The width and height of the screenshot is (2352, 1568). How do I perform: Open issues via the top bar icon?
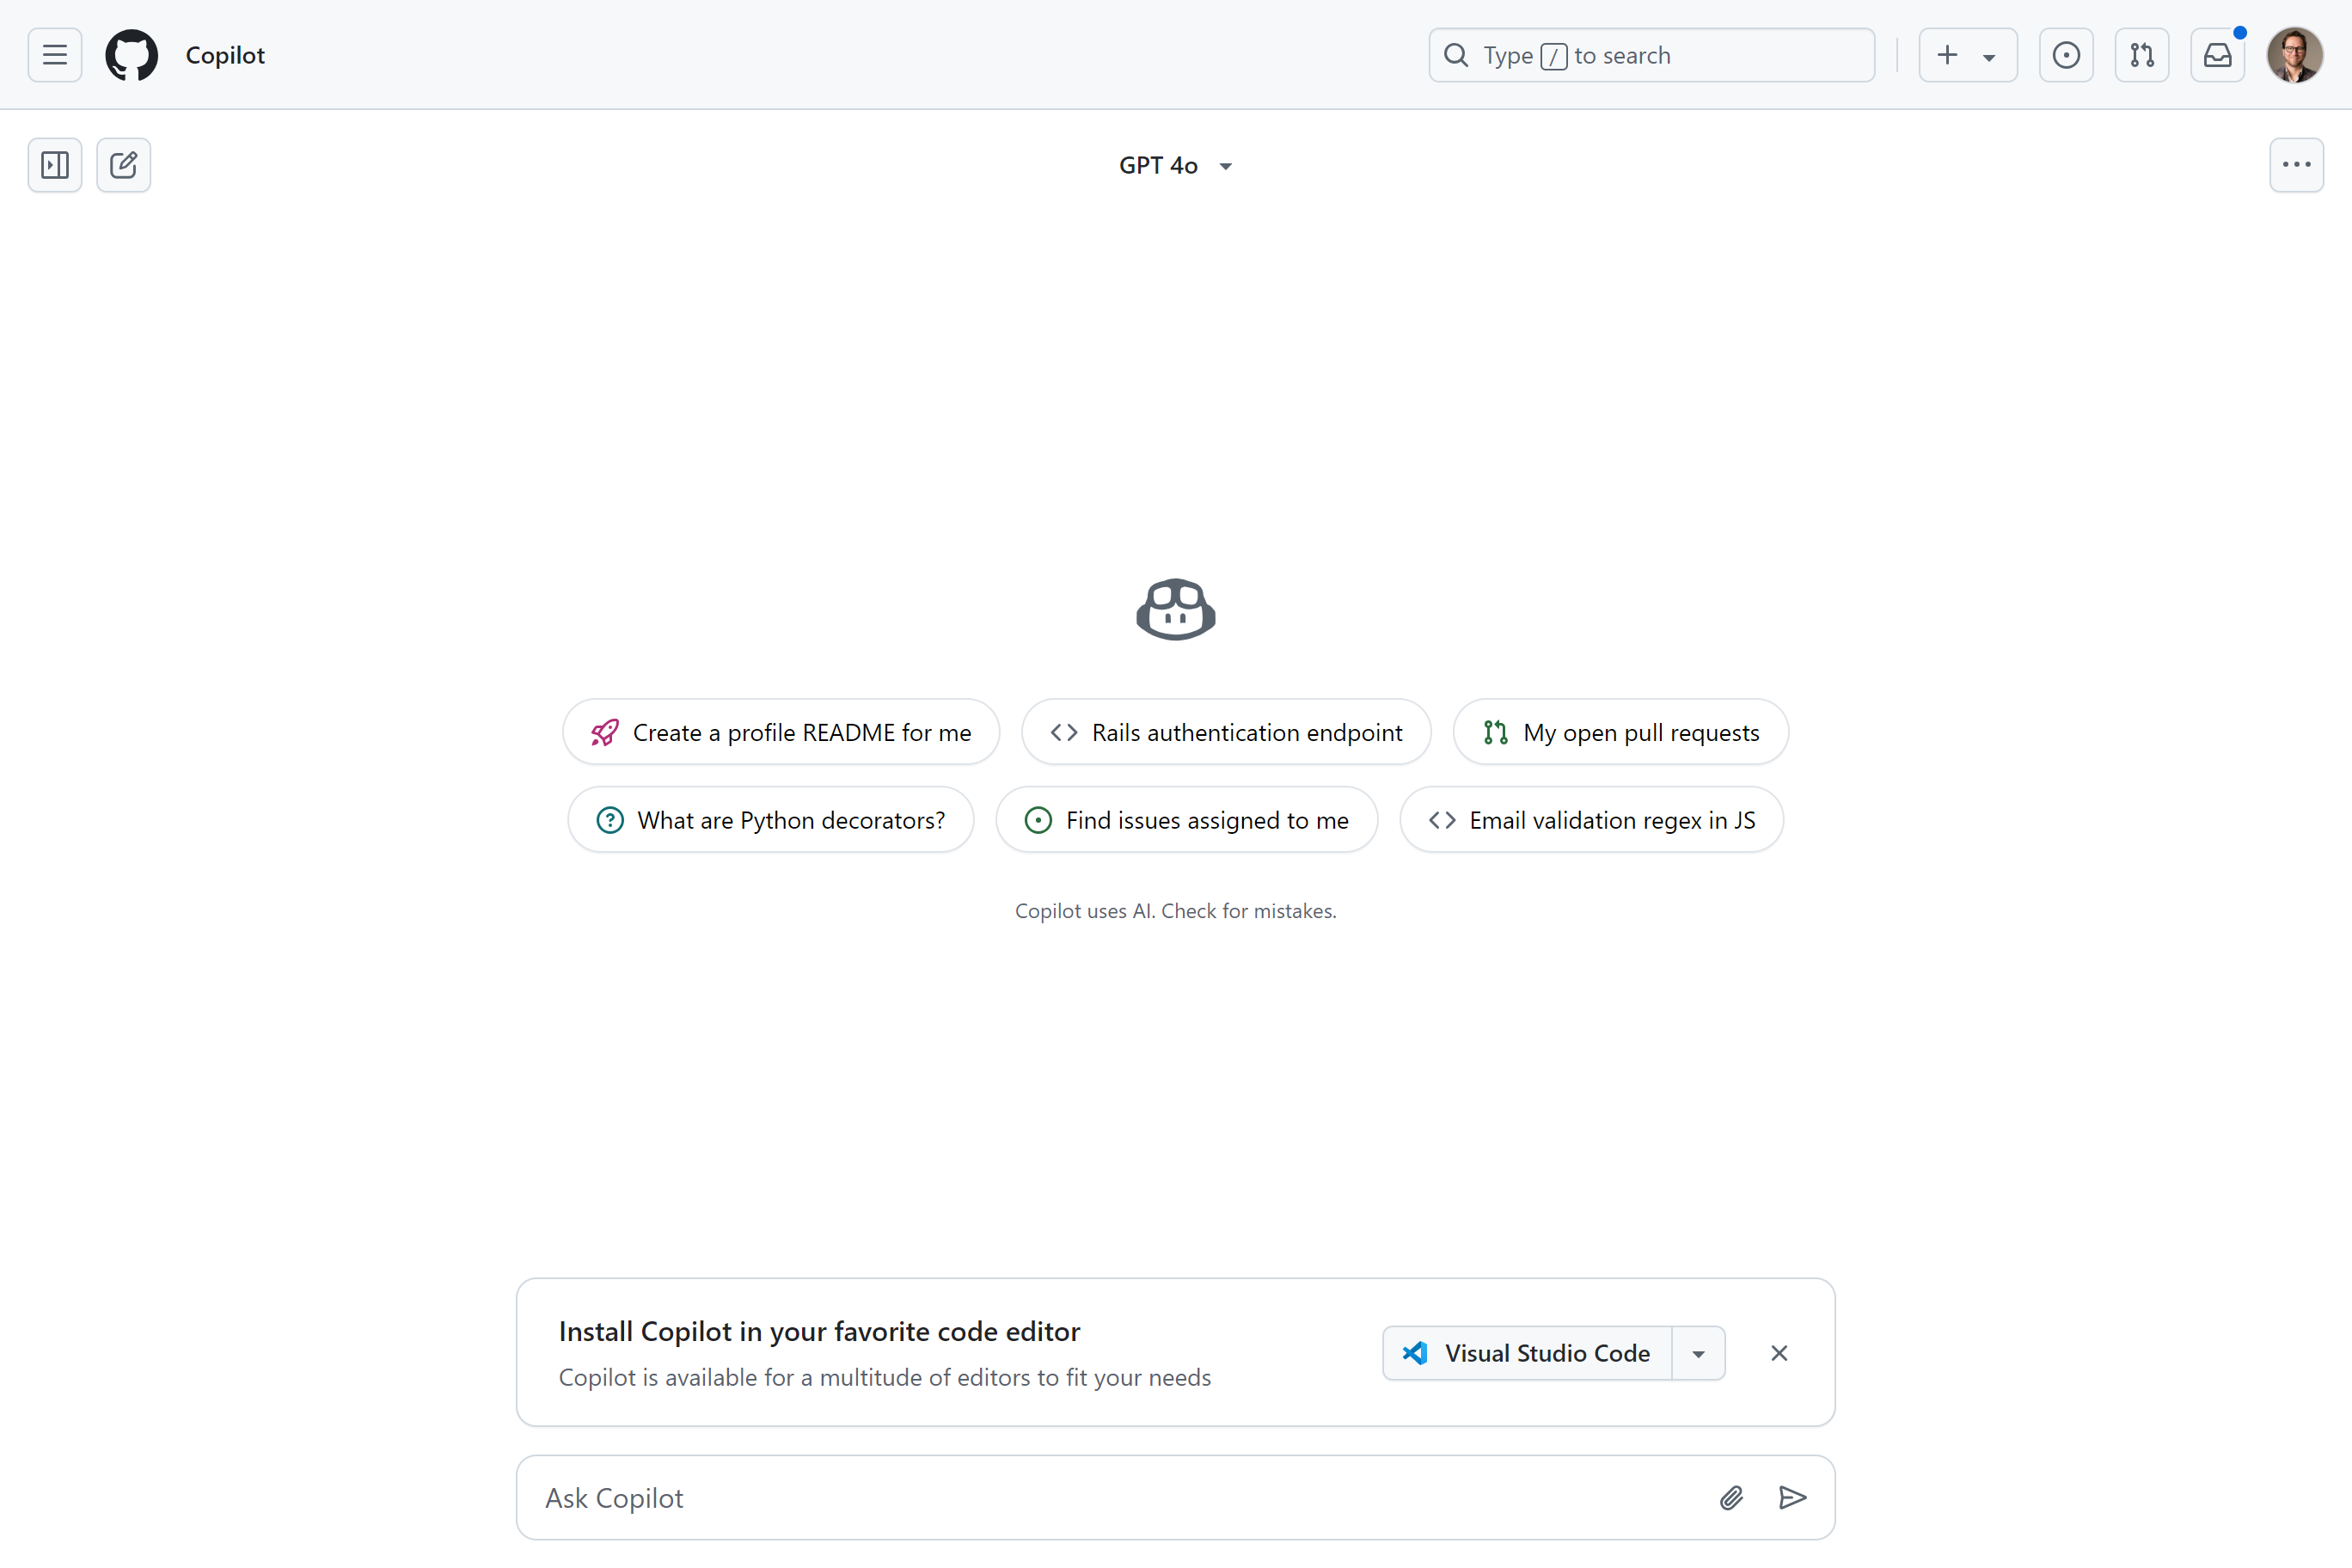point(2066,55)
